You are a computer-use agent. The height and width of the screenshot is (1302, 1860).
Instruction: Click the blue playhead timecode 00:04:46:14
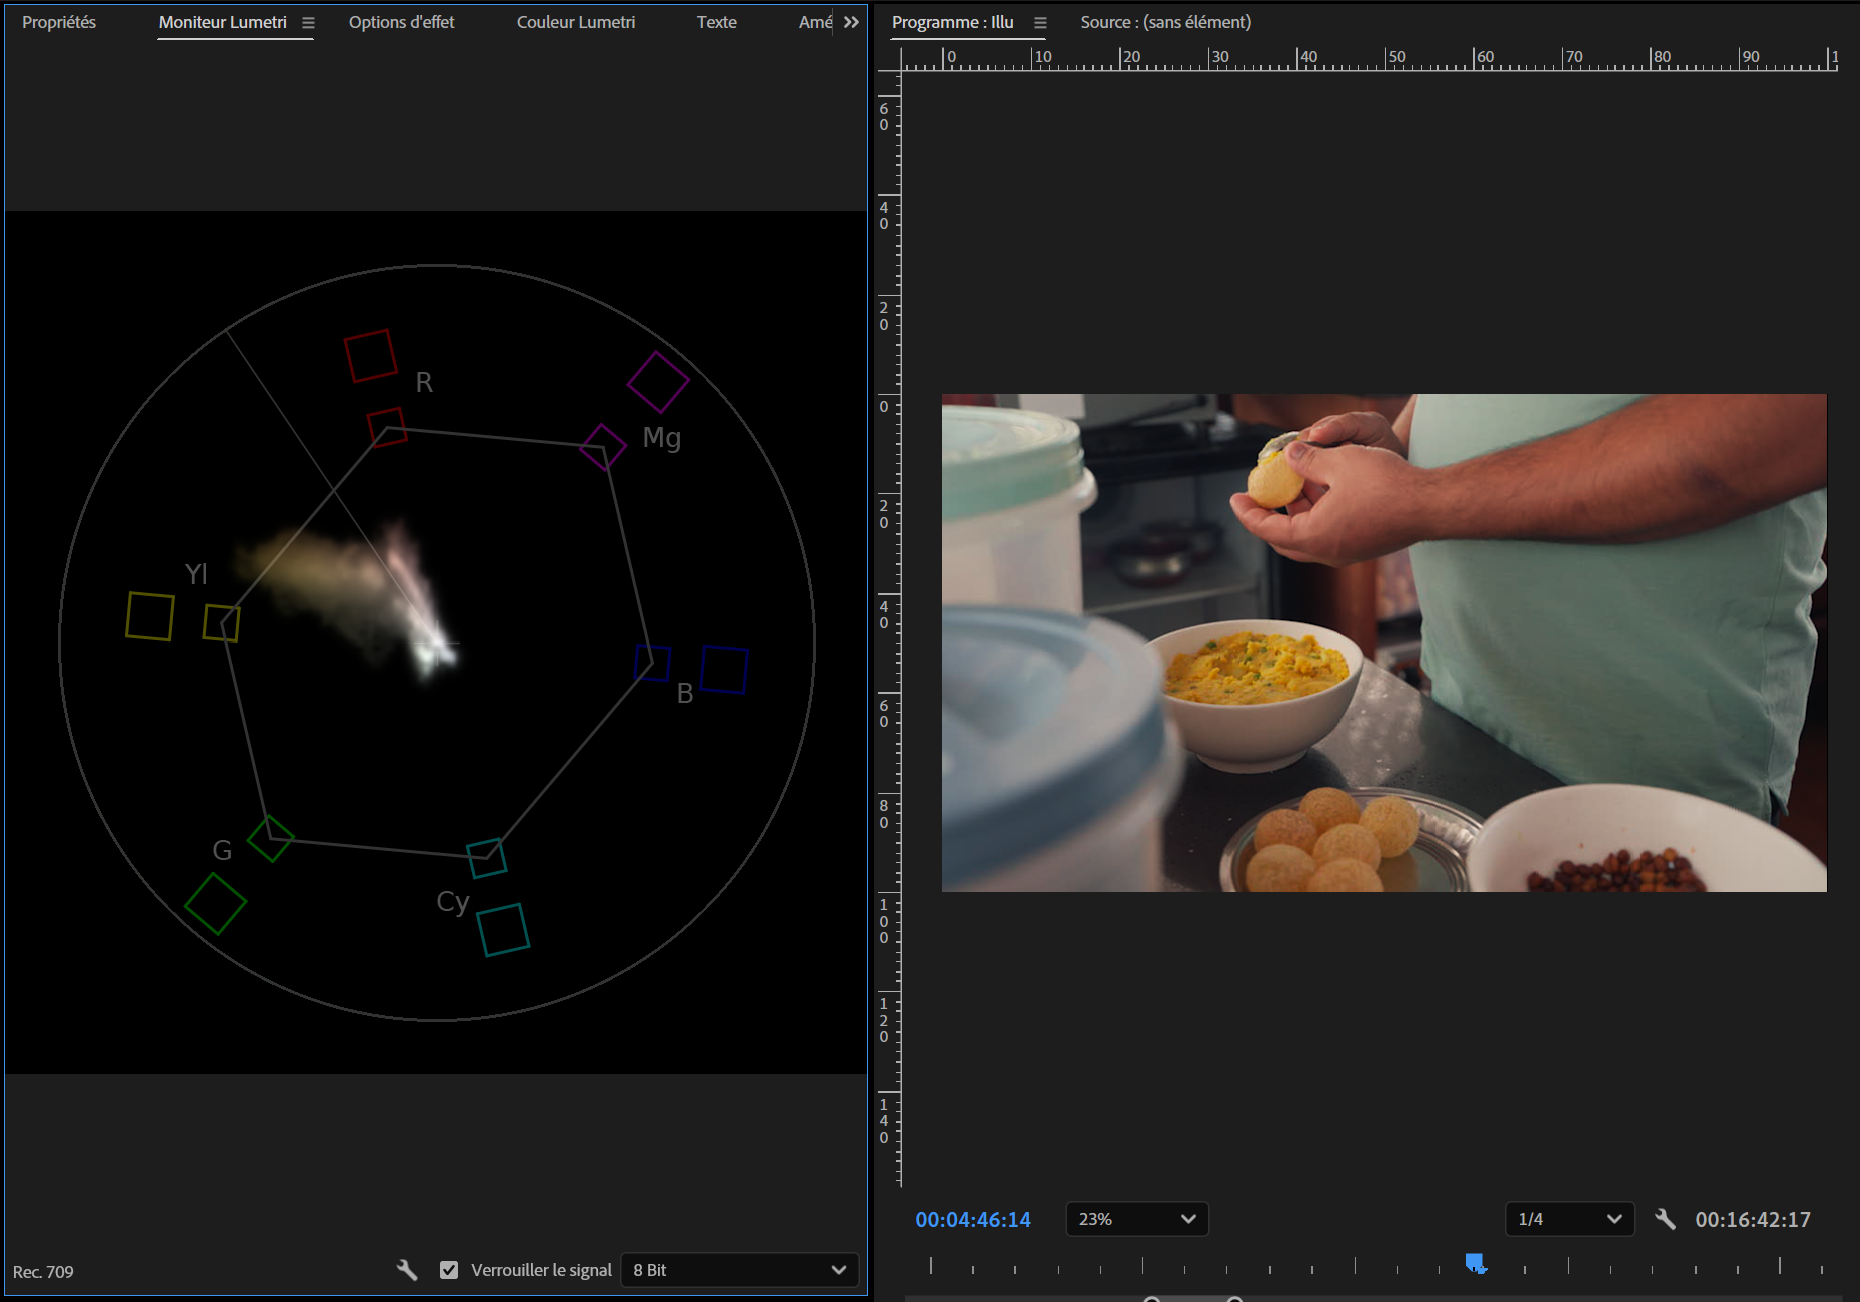[973, 1220]
